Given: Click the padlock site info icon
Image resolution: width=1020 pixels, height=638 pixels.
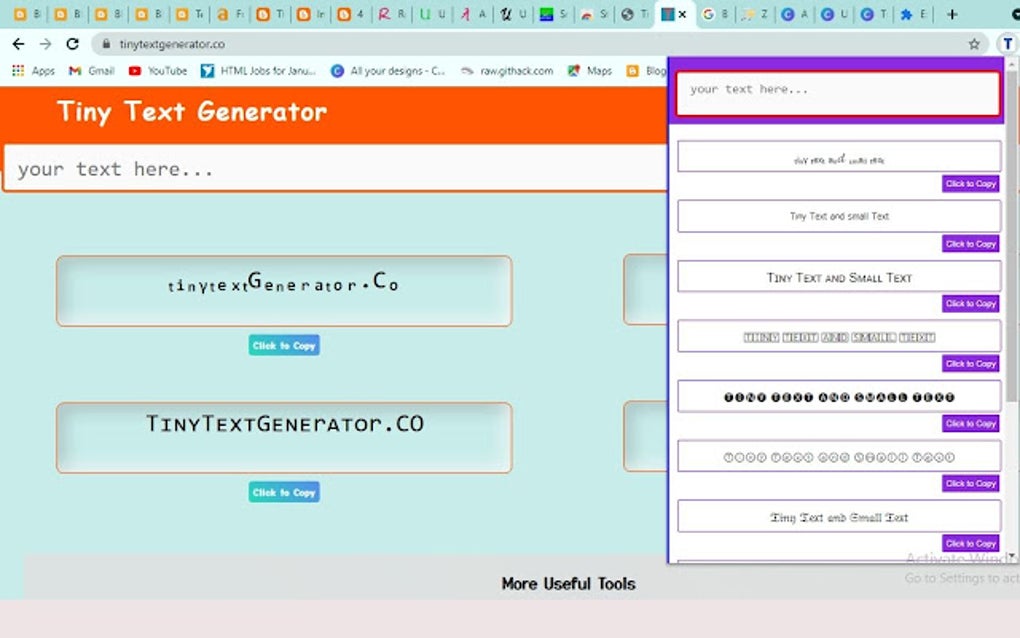Looking at the screenshot, I should (106, 44).
